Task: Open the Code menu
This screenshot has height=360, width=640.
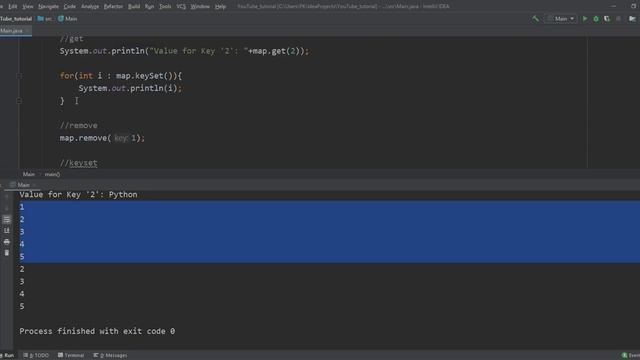Action: coord(69,7)
